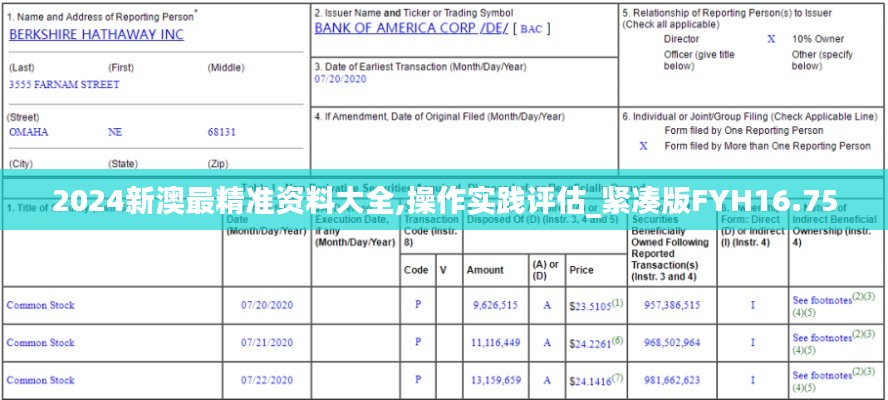Click the owned total 981,662,623
The height and width of the screenshot is (400, 888).
672,380
